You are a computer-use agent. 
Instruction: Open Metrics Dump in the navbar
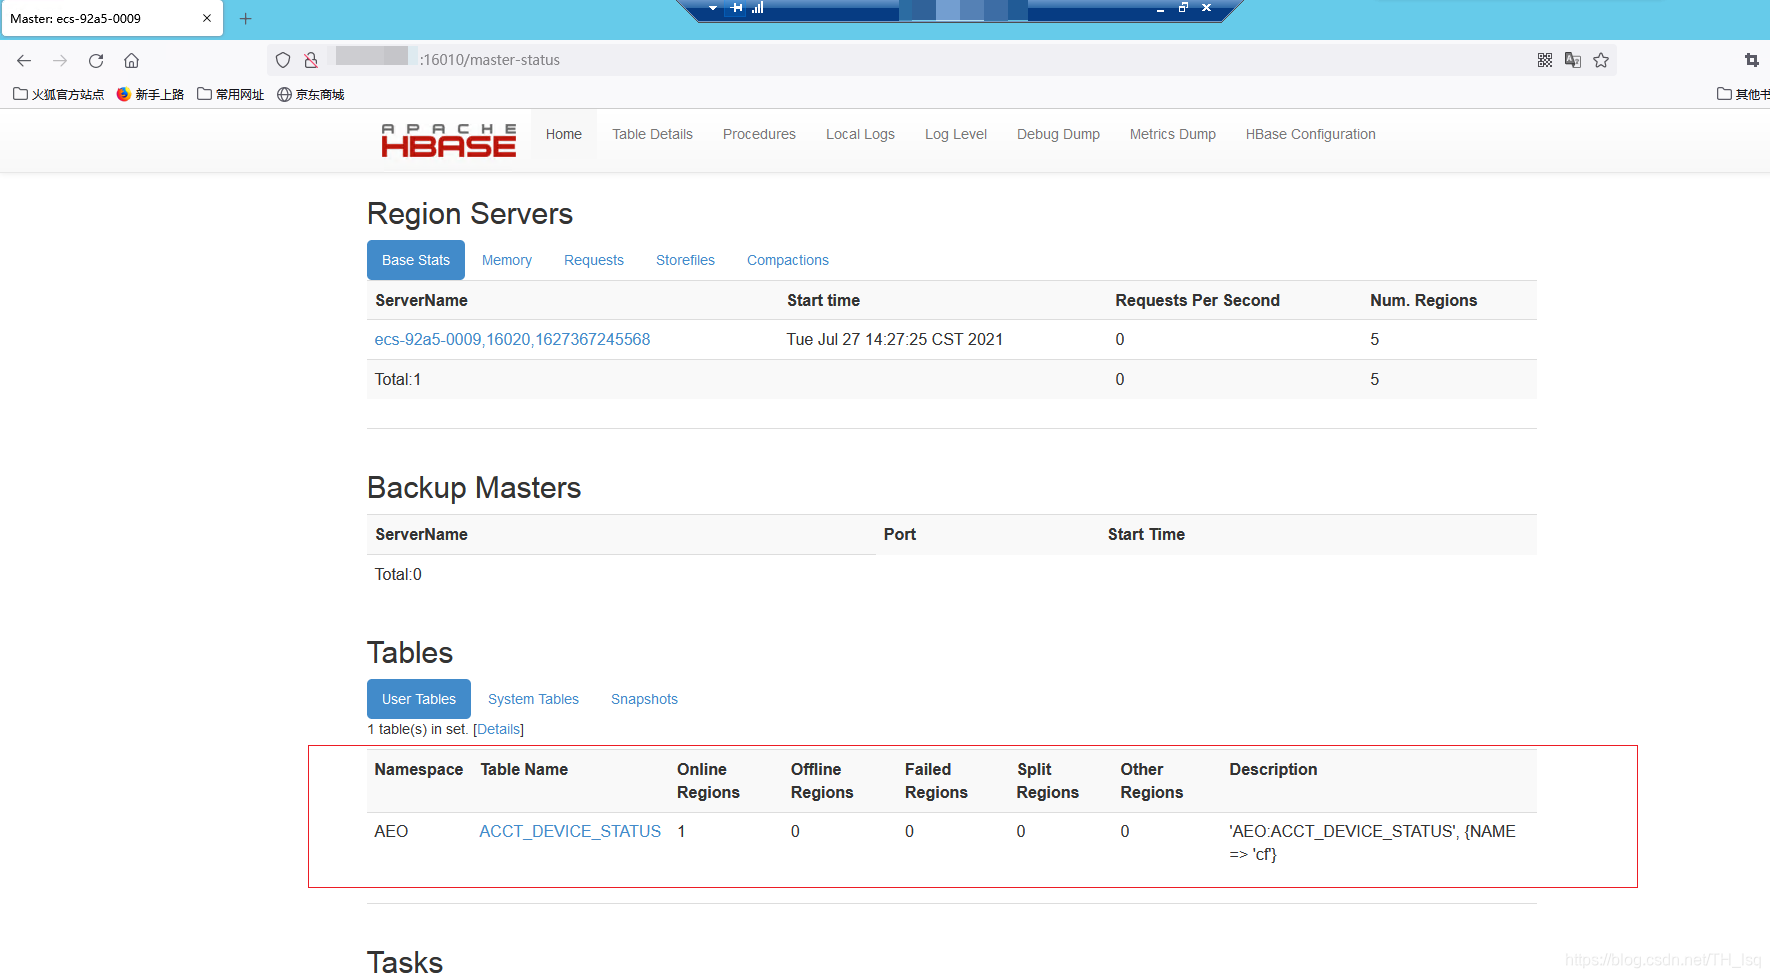click(1173, 134)
